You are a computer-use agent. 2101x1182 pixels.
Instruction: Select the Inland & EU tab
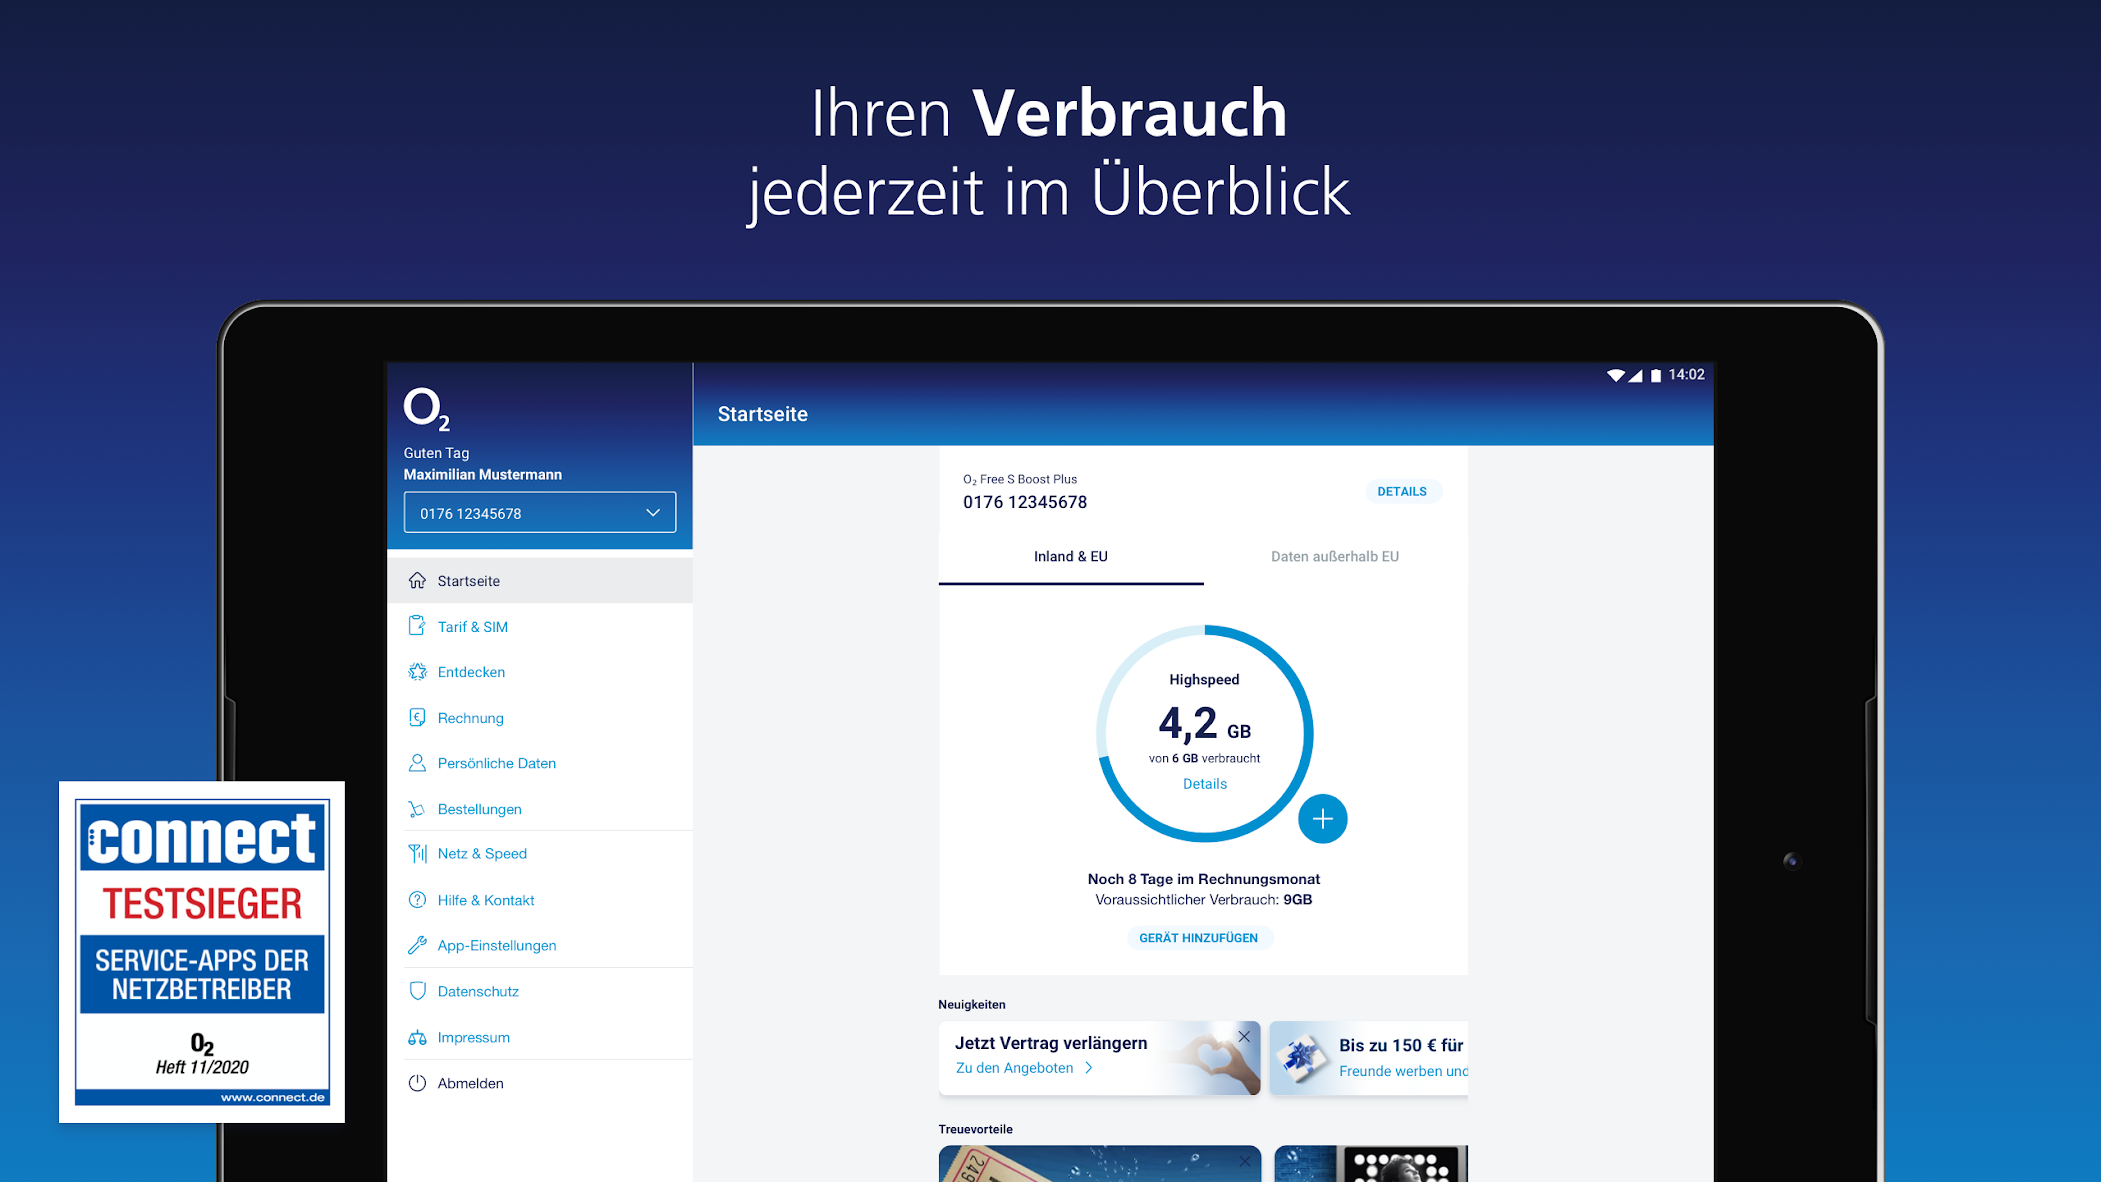point(1070,557)
